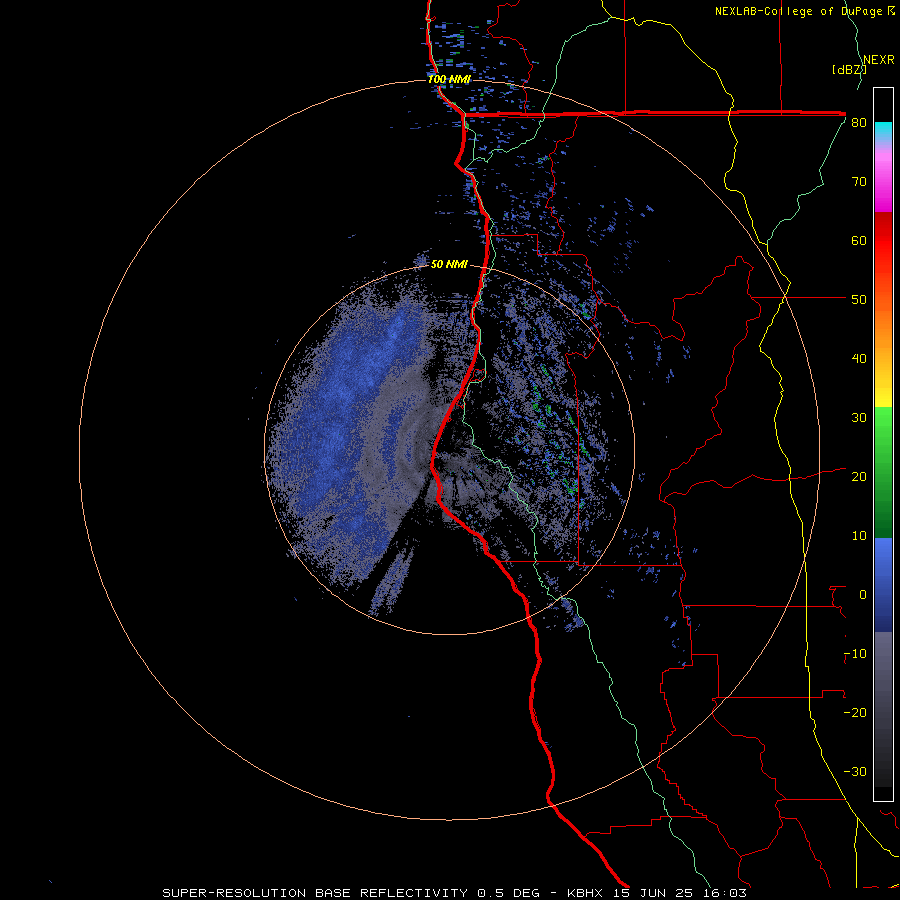The height and width of the screenshot is (900, 900).
Task: Click the -10 value on dBZ scale
Action: tap(855, 654)
